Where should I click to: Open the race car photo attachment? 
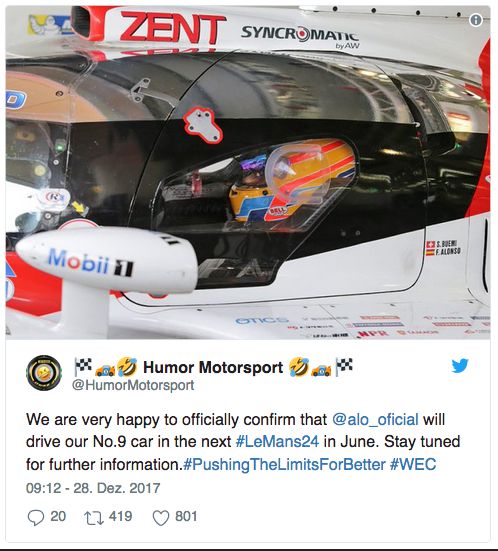[248, 172]
